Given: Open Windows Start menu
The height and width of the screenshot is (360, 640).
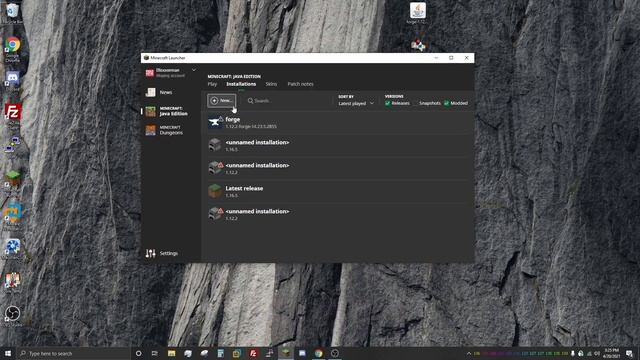Looking at the screenshot, I should tap(8, 353).
